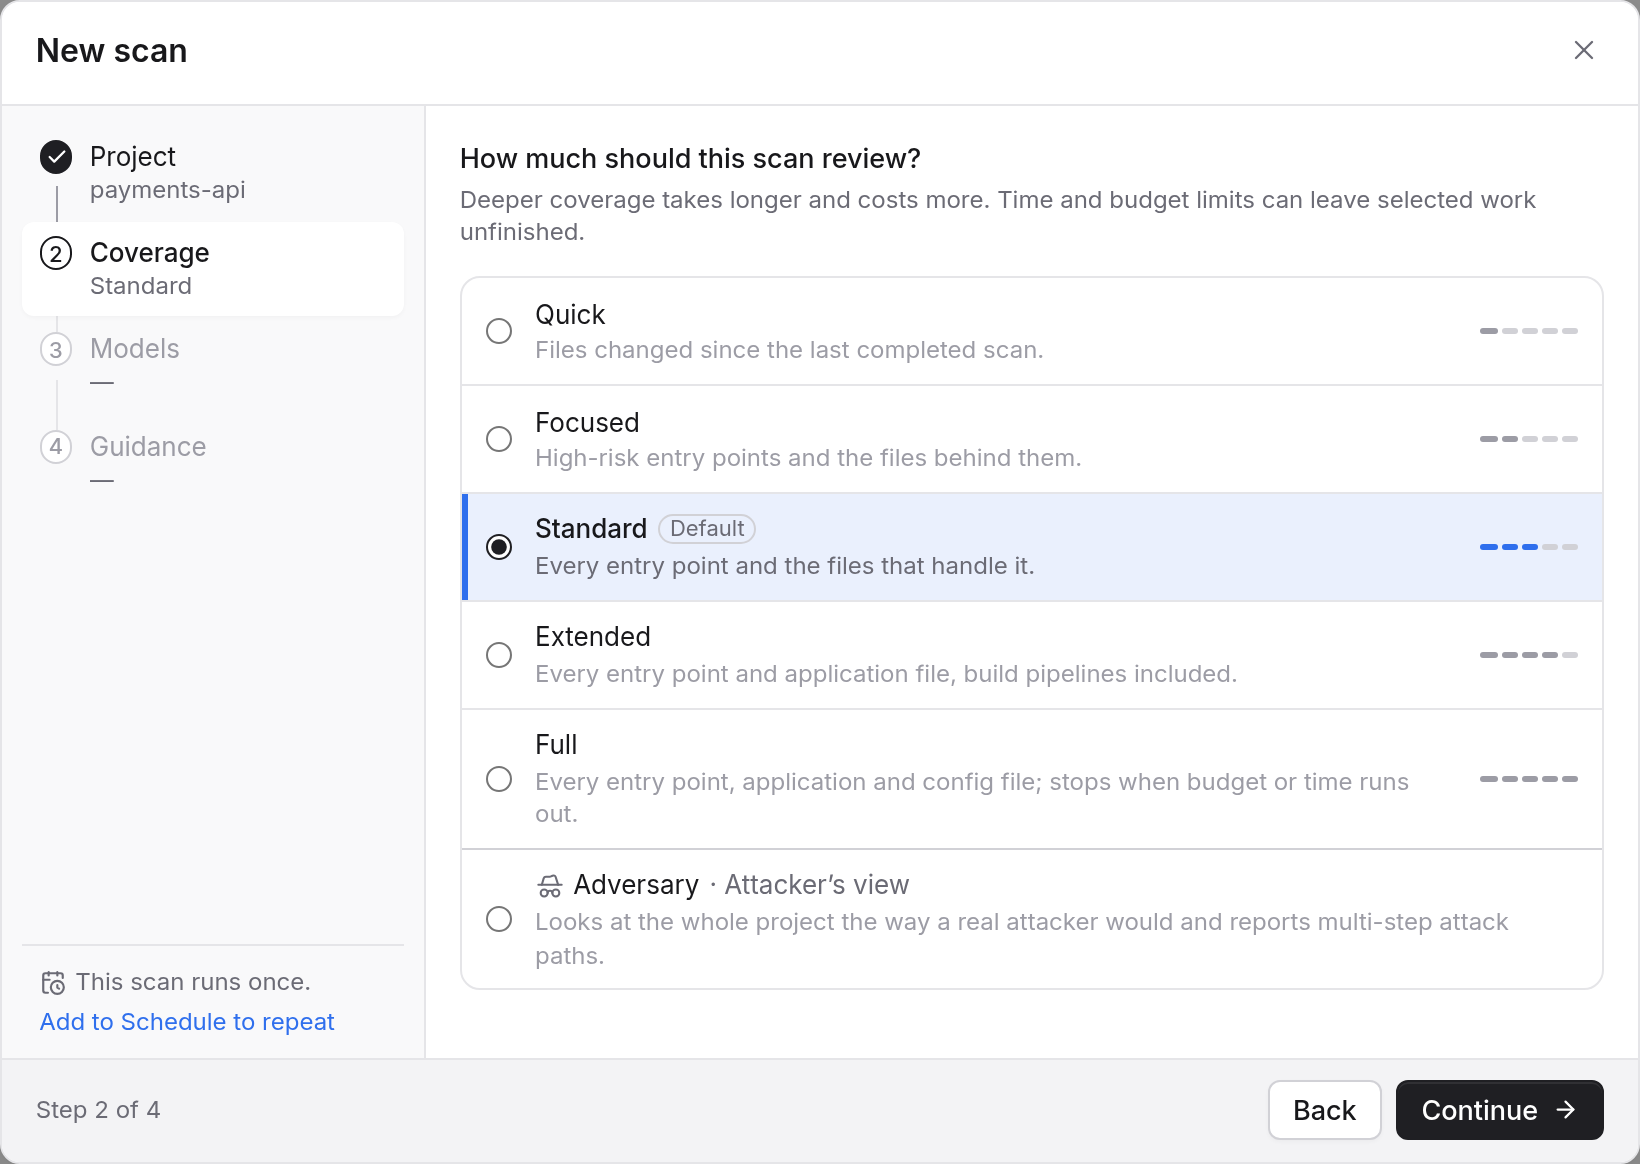Click the step 4 Guidance circle icon
The height and width of the screenshot is (1164, 1640).
[x=56, y=446]
